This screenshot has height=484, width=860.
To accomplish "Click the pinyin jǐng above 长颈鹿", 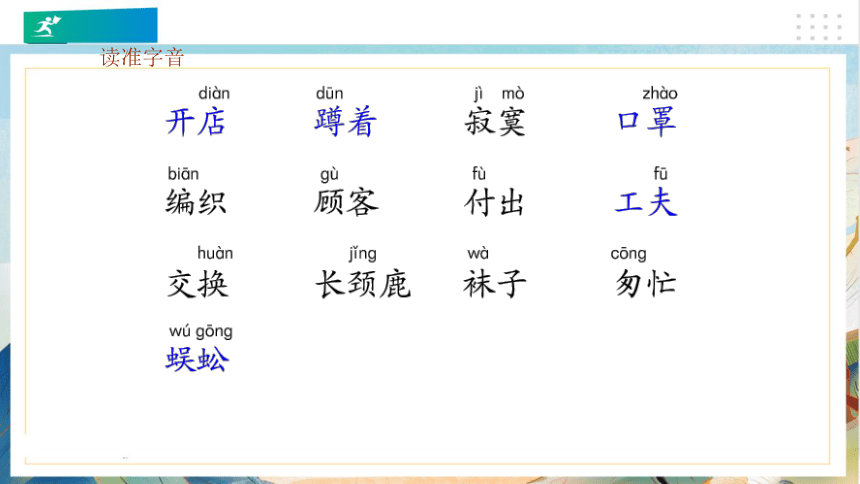I will pos(363,255).
